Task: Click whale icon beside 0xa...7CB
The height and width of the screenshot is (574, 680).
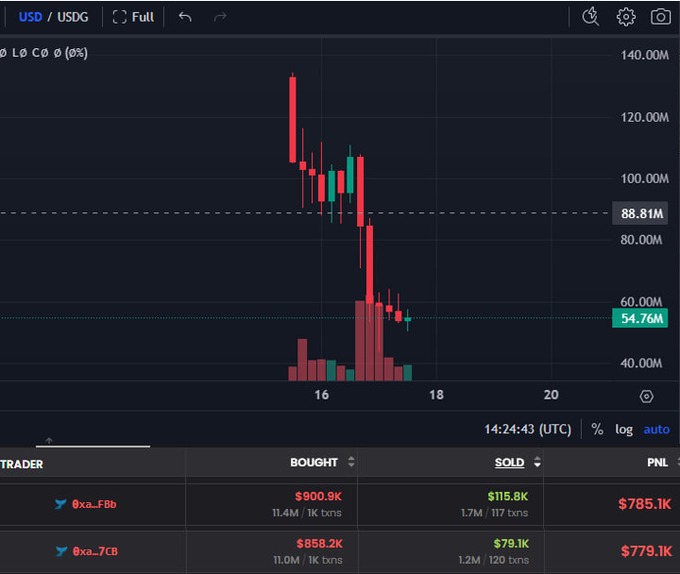Action: [62, 551]
